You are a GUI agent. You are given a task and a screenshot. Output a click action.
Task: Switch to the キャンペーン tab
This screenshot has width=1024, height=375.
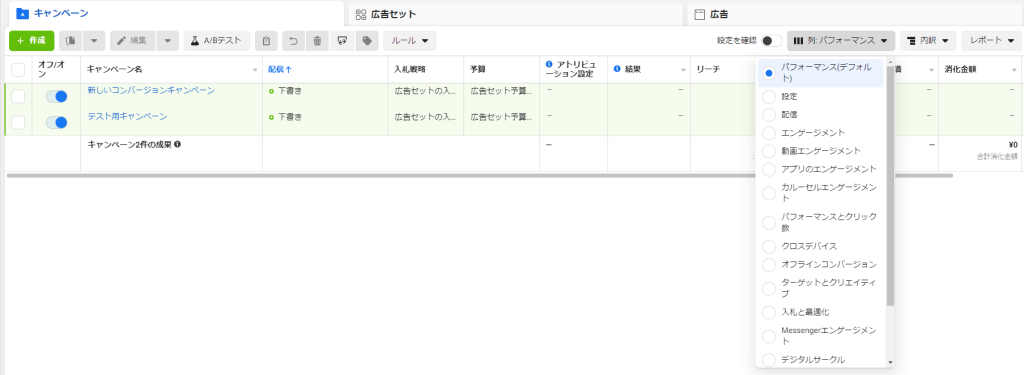[x=175, y=13]
